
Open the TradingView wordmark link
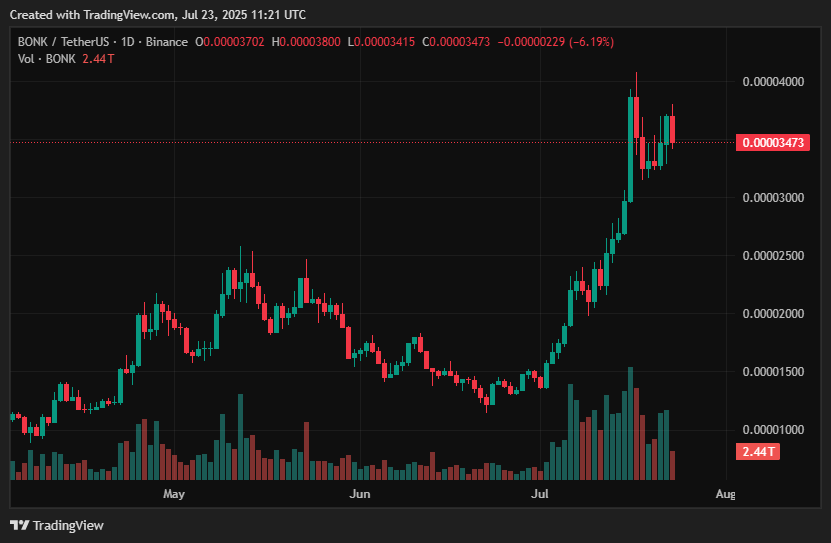(x=68, y=526)
